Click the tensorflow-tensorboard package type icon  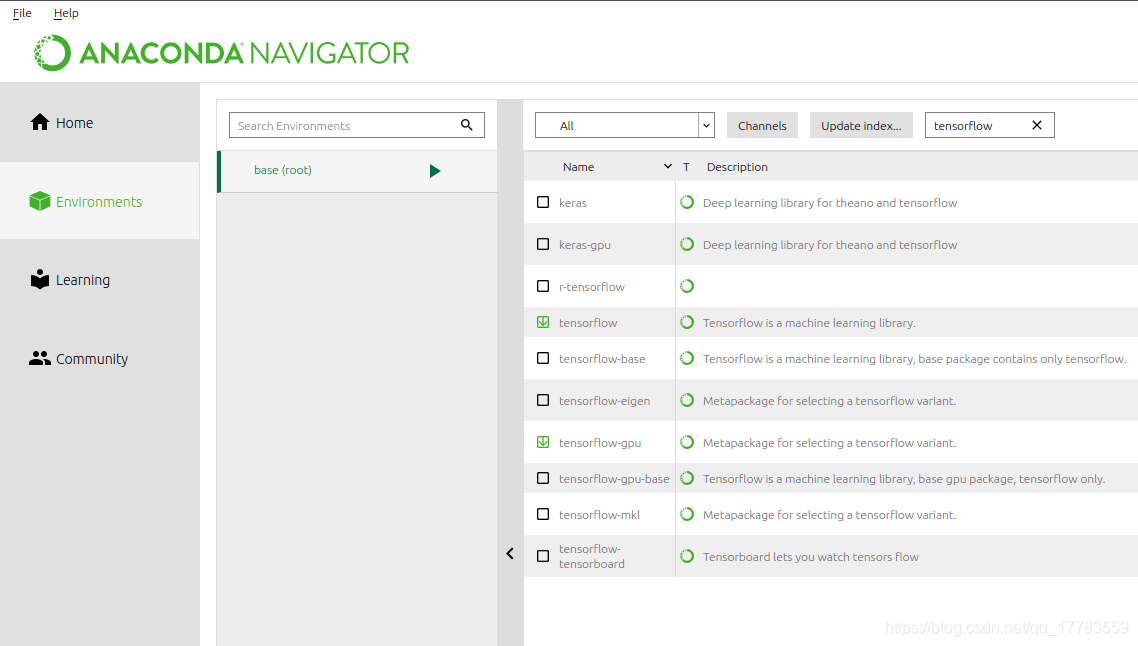point(687,557)
